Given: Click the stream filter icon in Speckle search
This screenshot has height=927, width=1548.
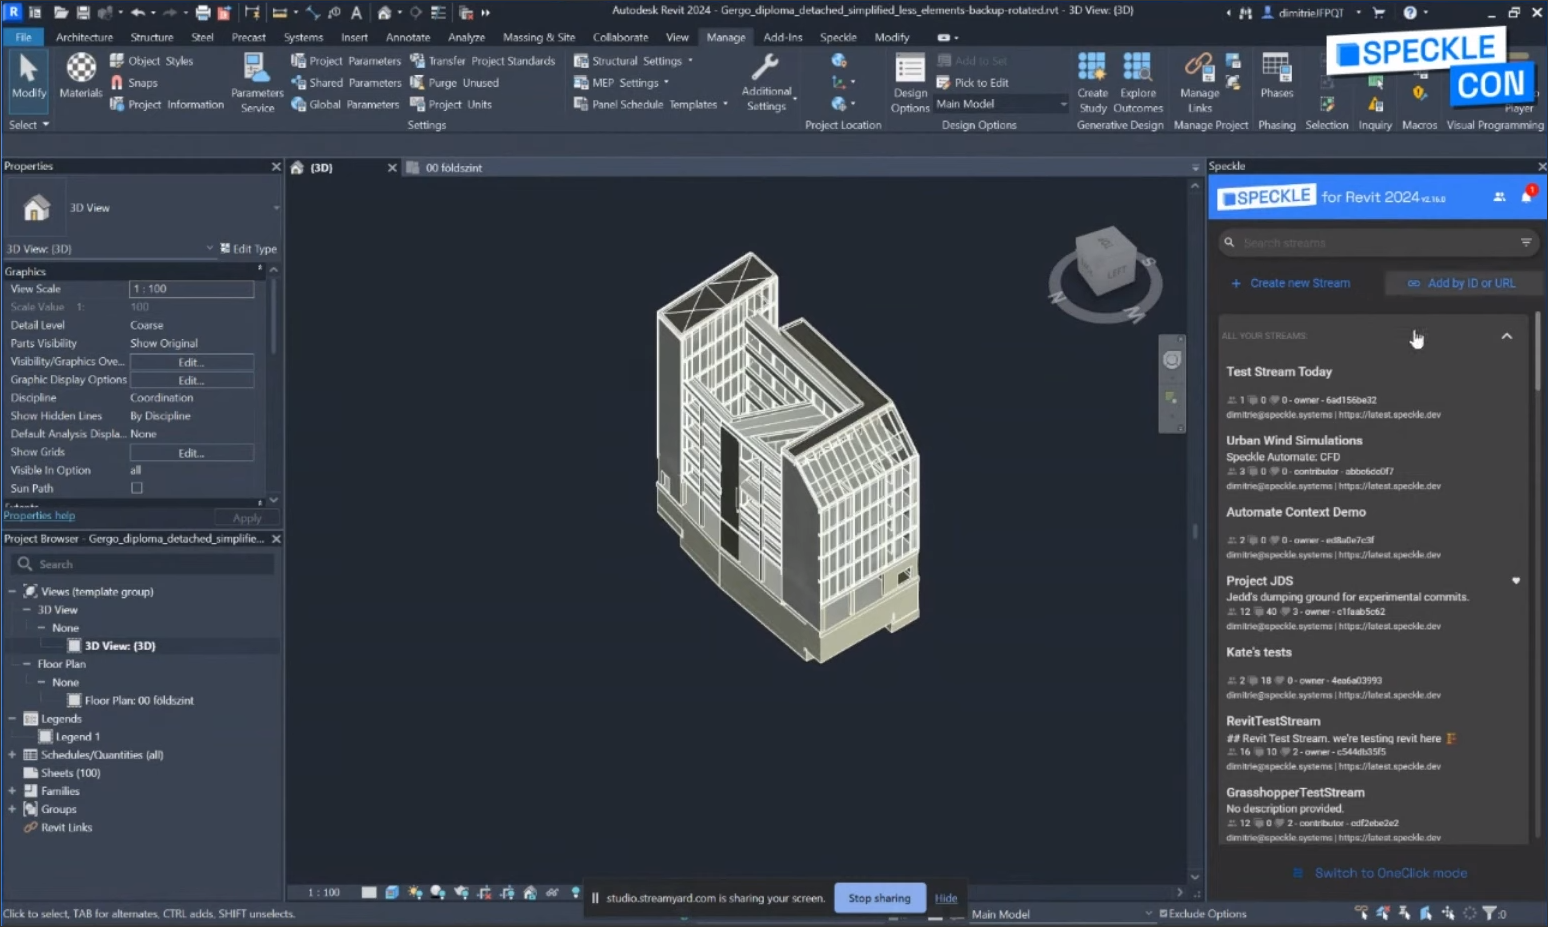Looking at the screenshot, I should pyautogui.click(x=1526, y=242).
